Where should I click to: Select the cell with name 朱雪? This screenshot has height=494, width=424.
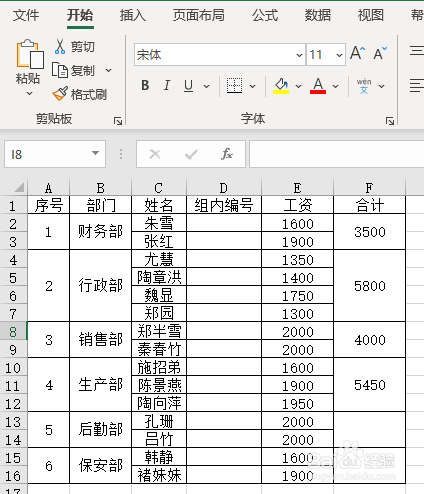(159, 223)
